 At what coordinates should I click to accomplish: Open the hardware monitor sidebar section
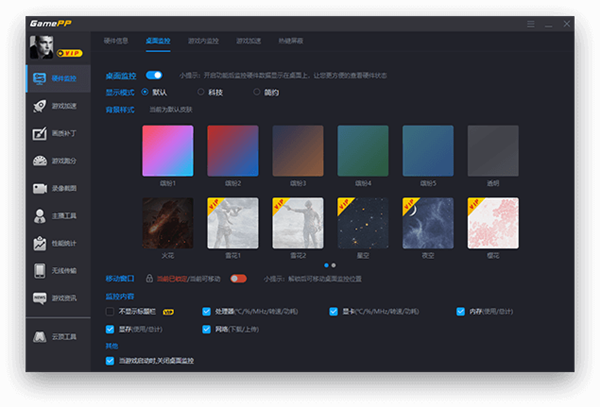point(58,78)
